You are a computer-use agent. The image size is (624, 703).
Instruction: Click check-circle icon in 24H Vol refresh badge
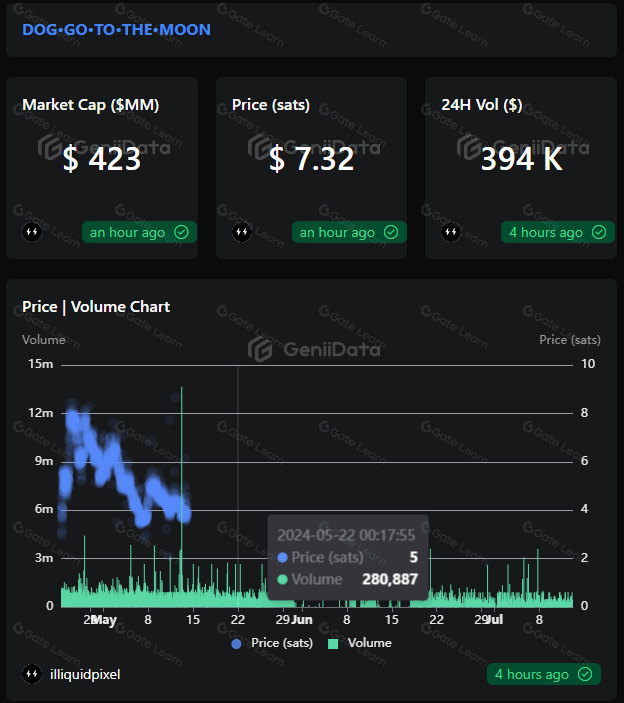coord(599,232)
